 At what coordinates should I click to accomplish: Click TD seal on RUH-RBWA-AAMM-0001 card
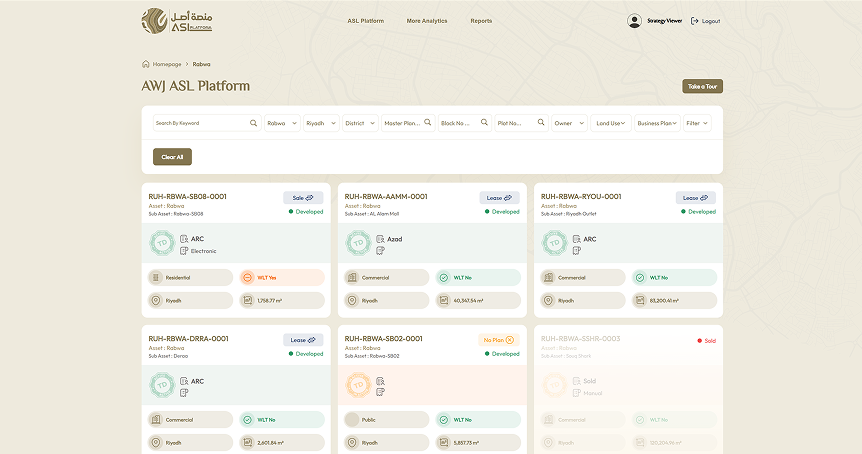click(358, 243)
